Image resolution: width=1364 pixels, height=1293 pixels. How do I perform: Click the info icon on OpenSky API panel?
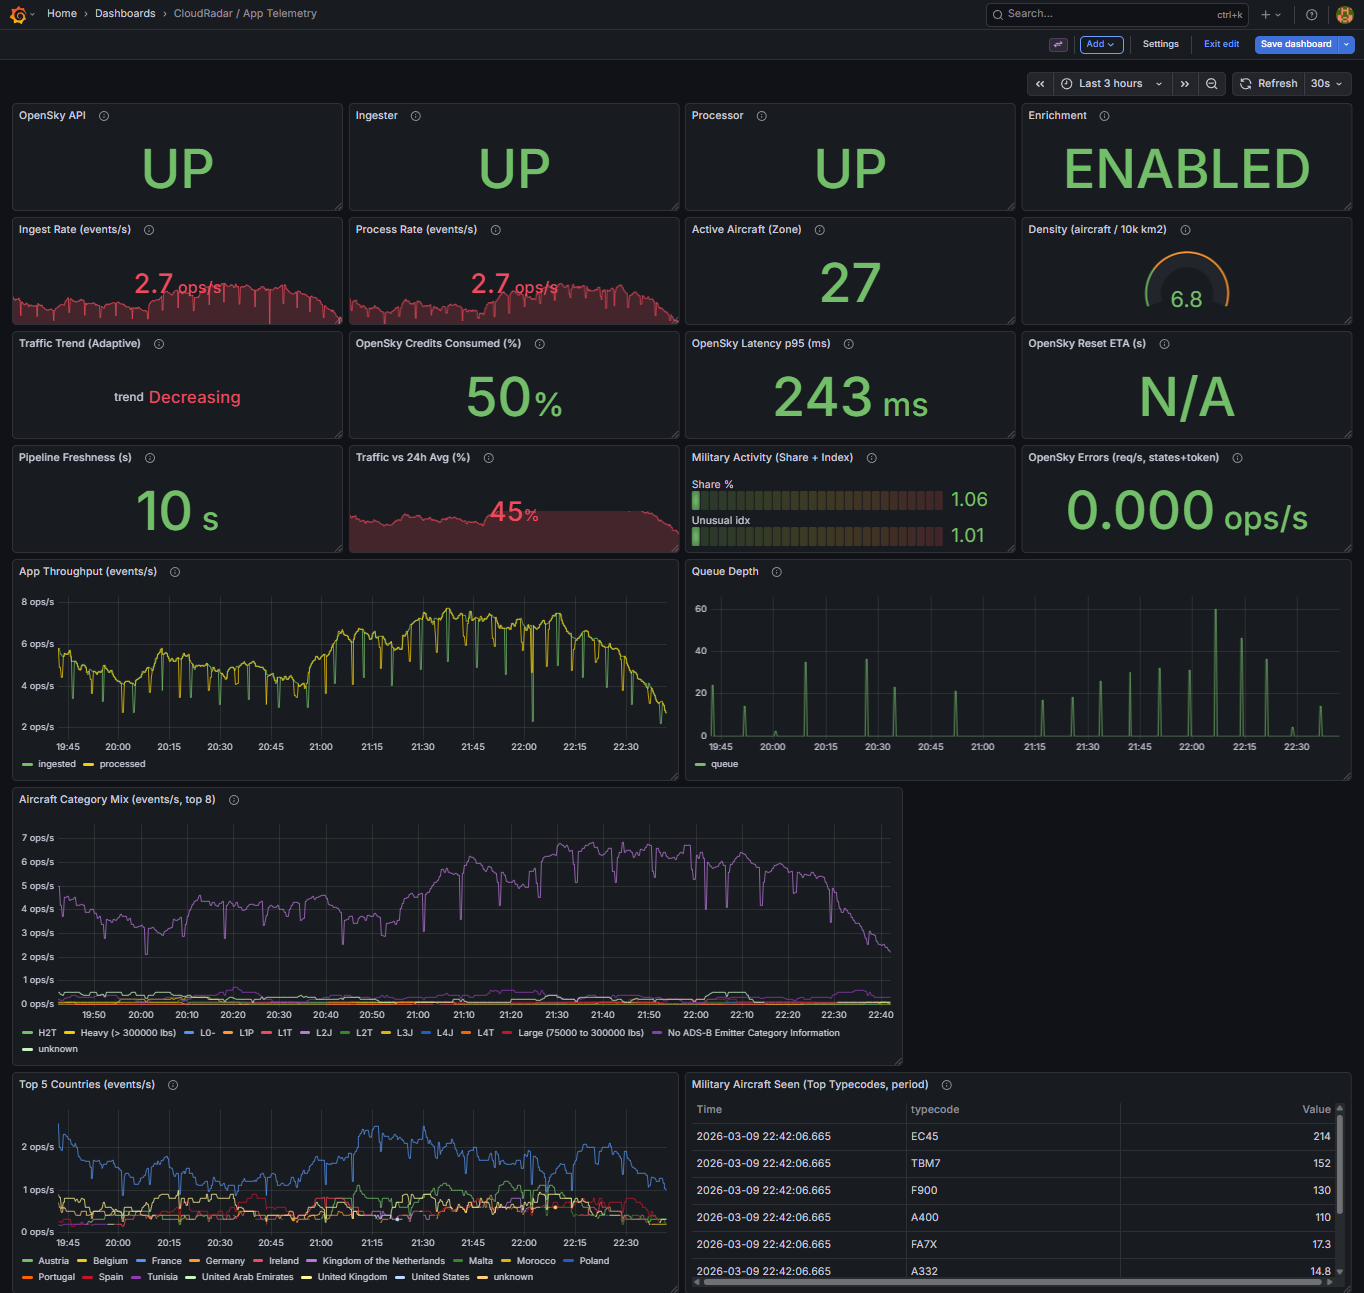coord(103,115)
